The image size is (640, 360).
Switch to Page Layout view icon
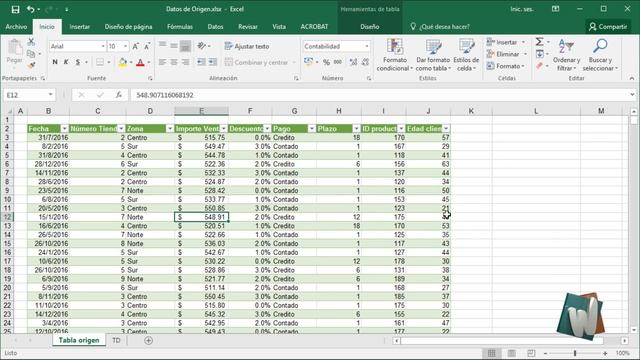[511, 353]
